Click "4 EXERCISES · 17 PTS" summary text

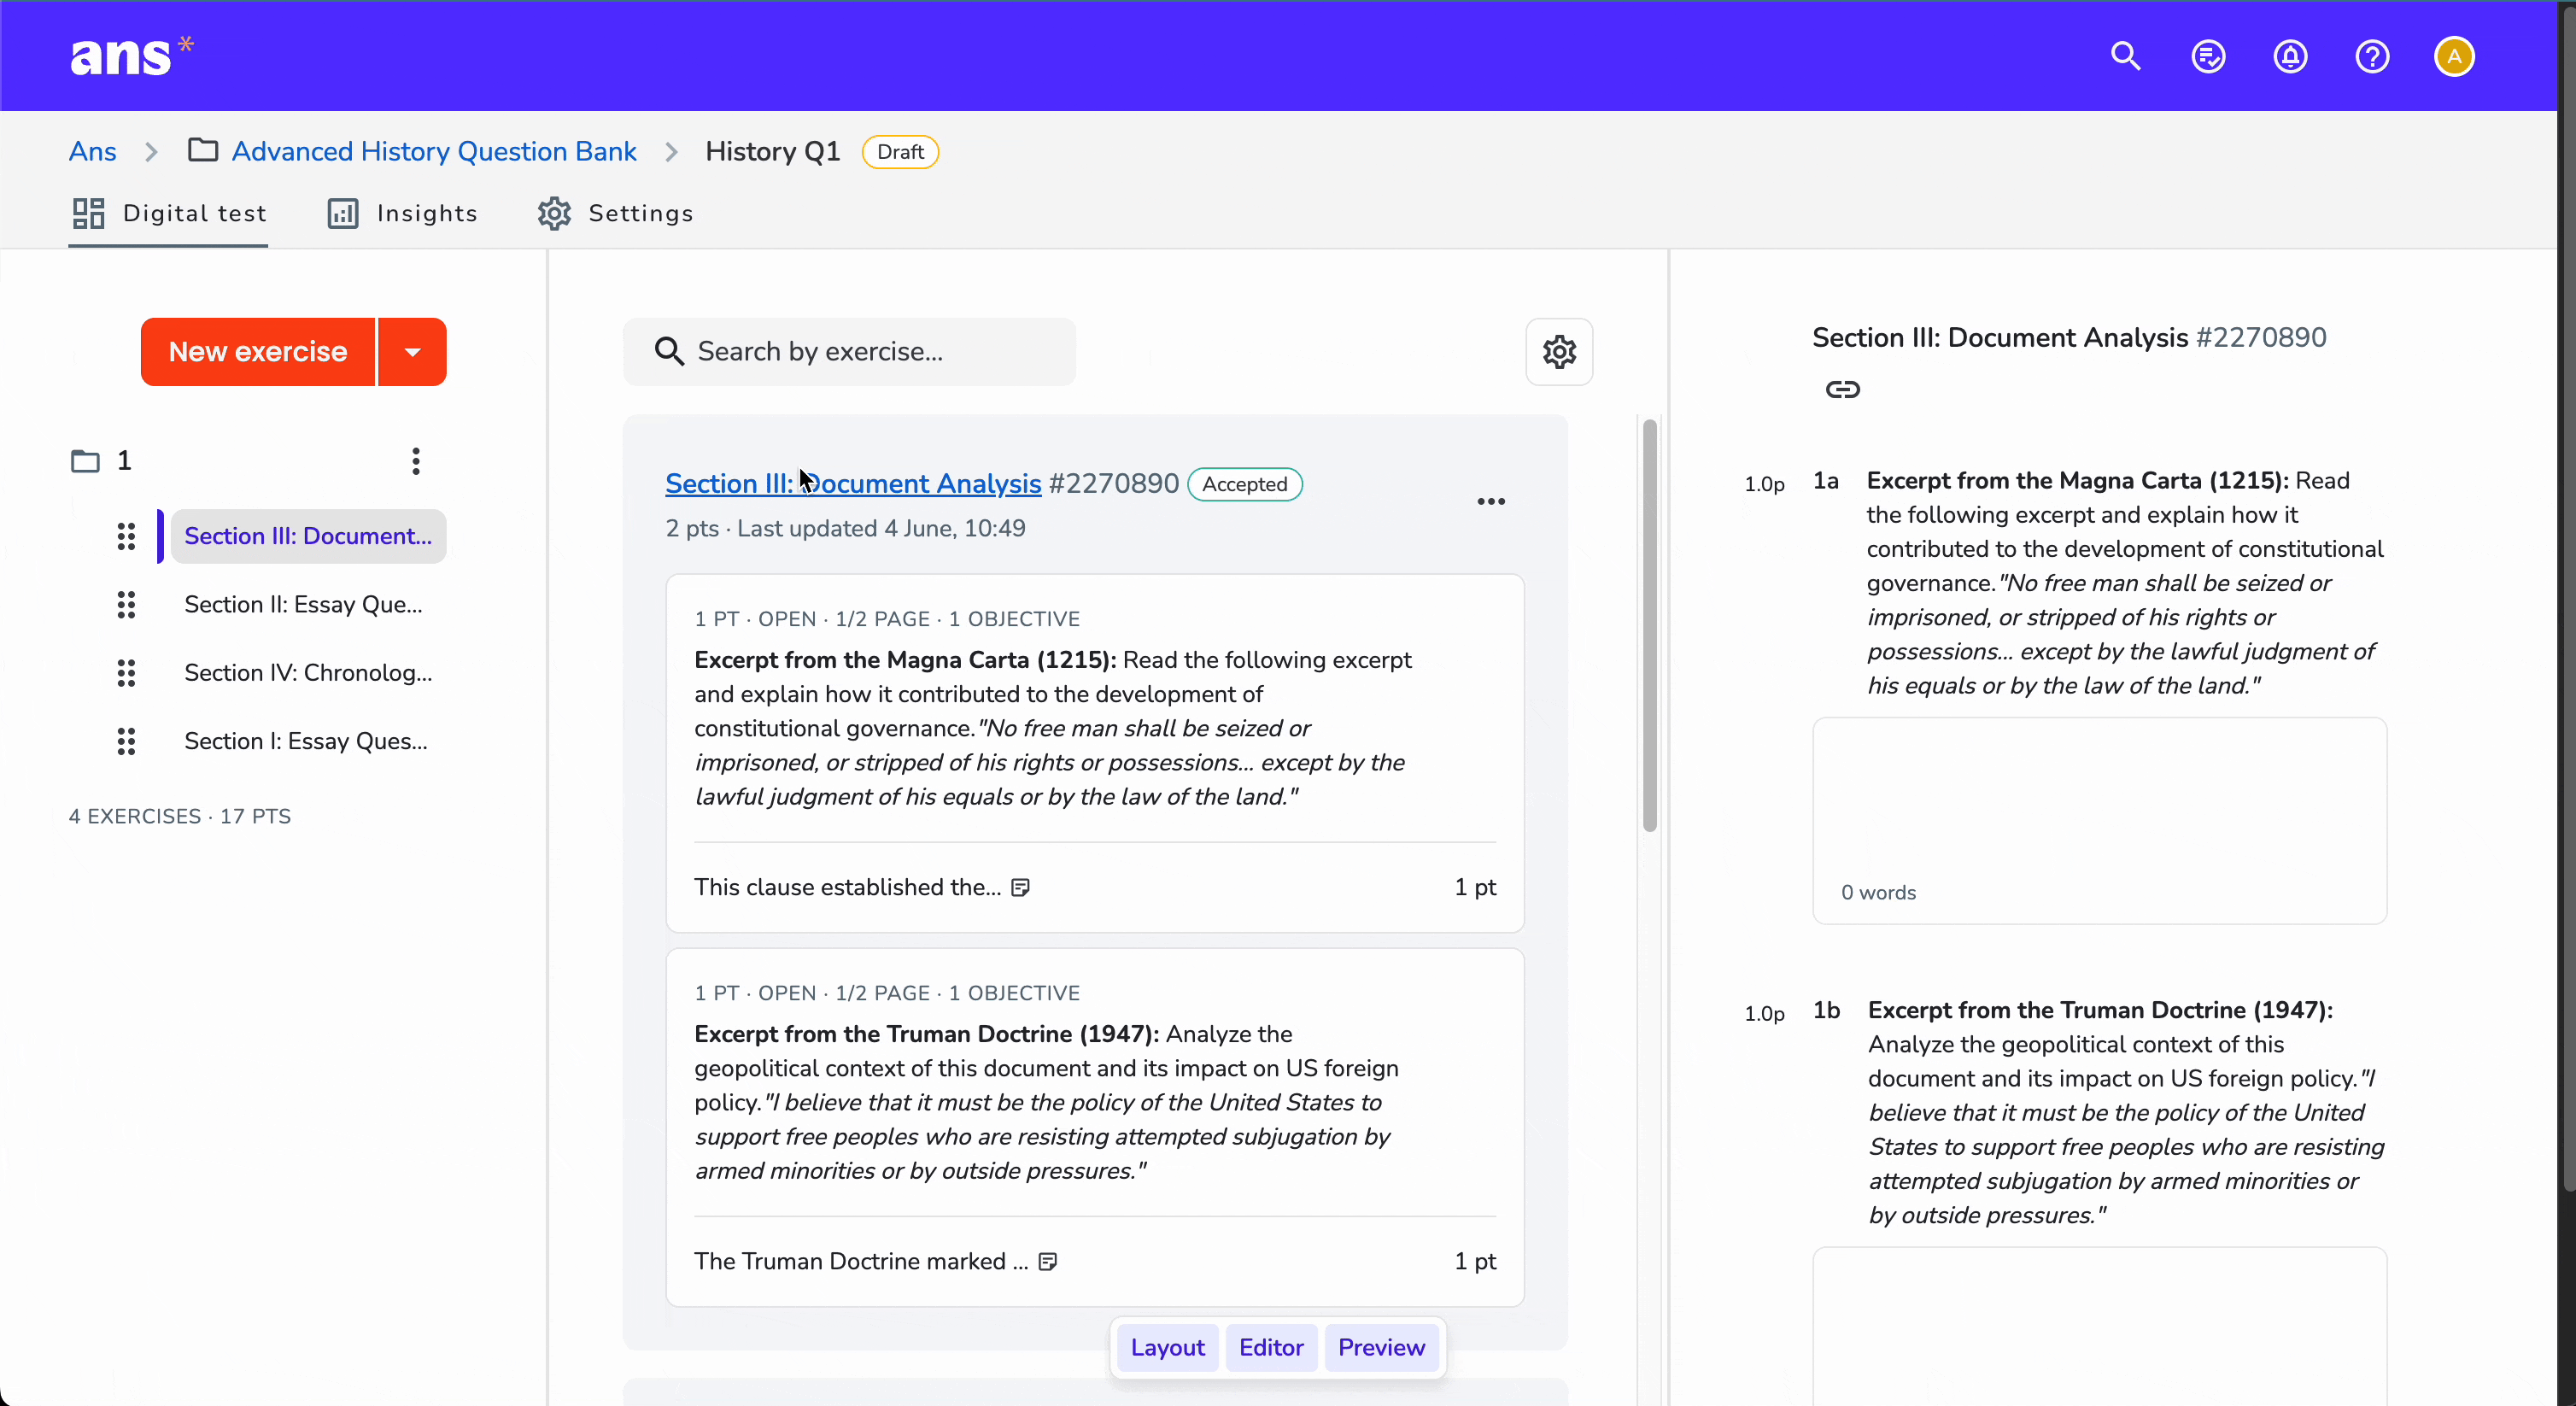180,817
